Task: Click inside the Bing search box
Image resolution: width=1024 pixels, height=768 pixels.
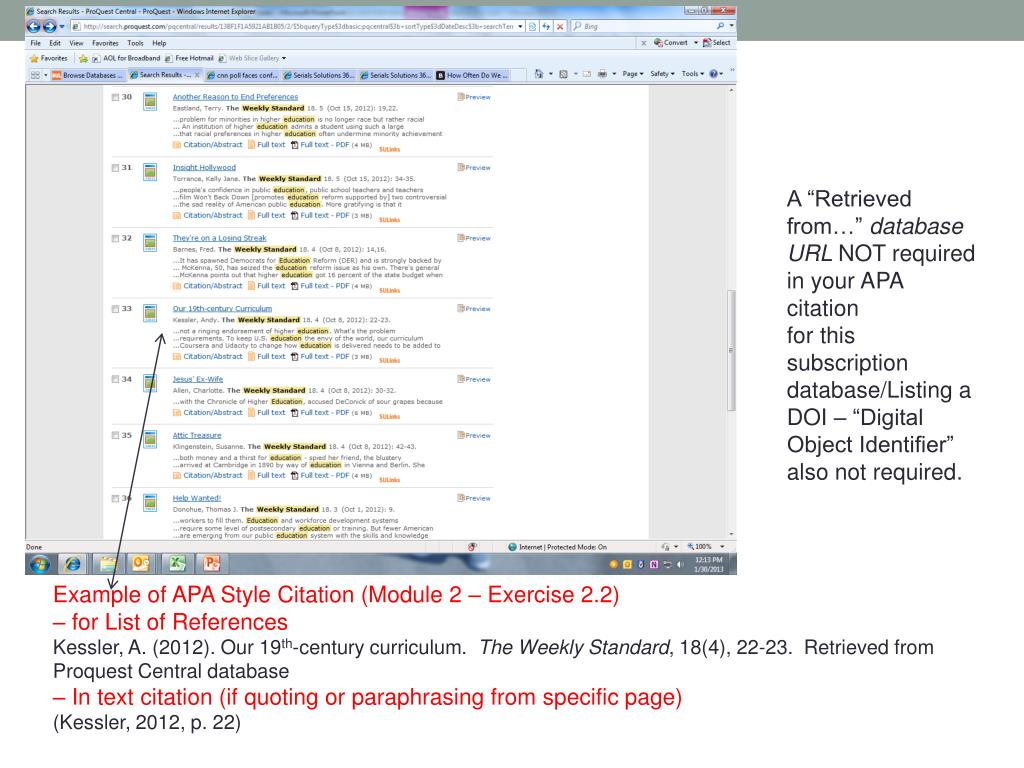Action: click(x=643, y=26)
